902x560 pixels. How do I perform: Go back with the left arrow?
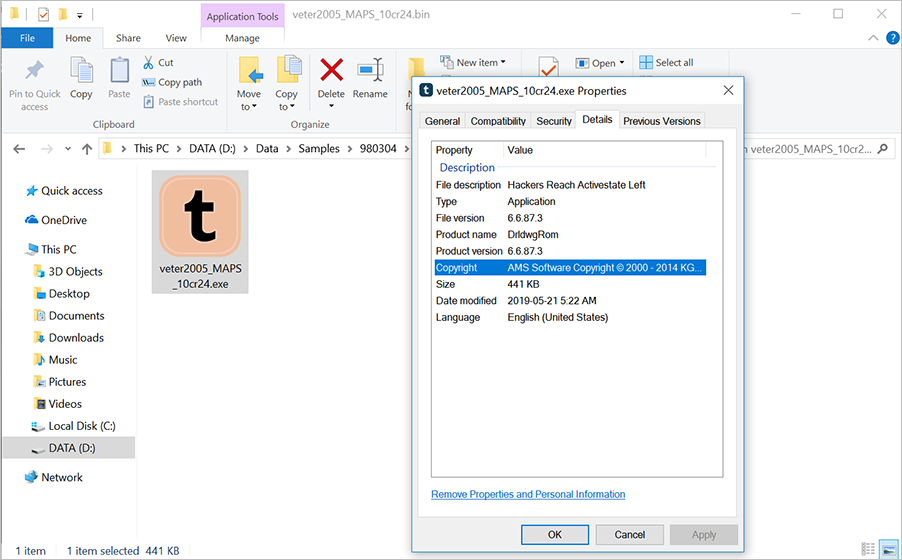coord(19,149)
